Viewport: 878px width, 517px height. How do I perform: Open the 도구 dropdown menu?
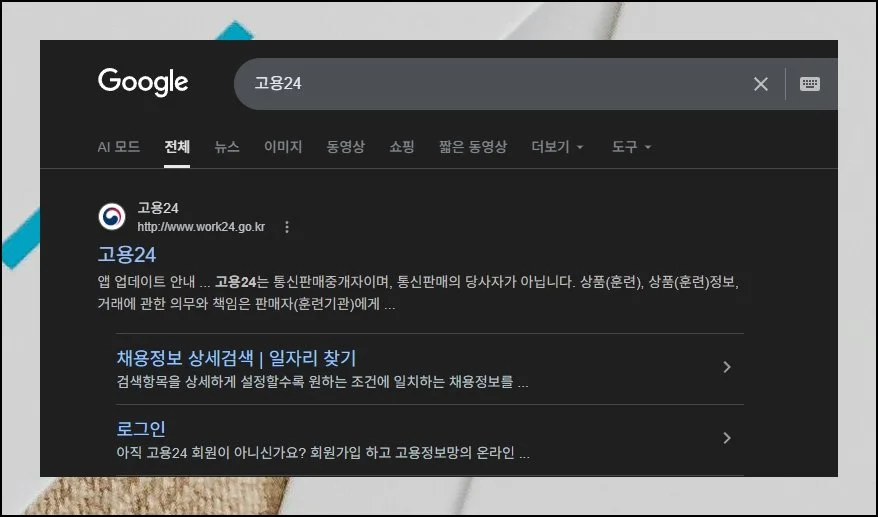[631, 147]
